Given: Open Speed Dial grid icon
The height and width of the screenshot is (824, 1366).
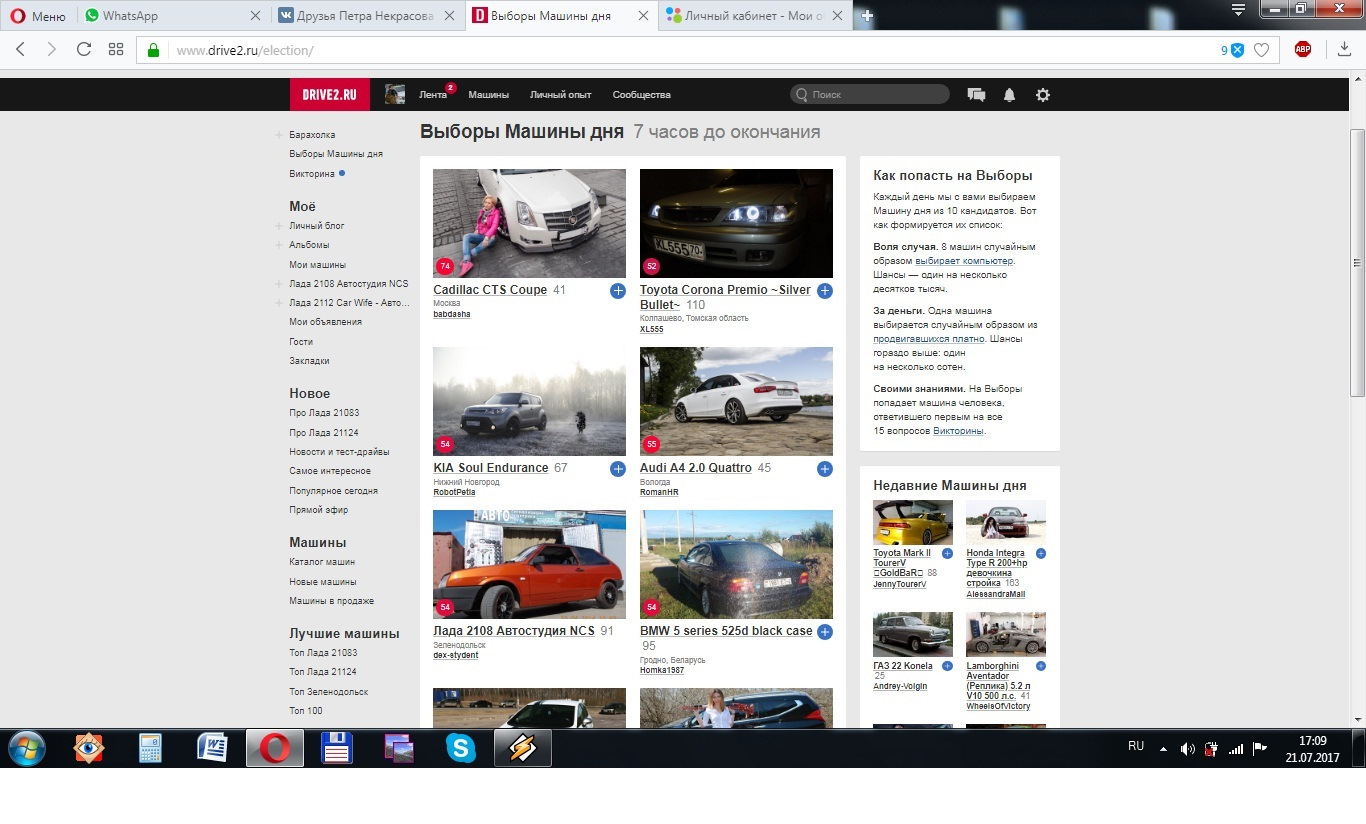Looking at the screenshot, I should point(116,49).
